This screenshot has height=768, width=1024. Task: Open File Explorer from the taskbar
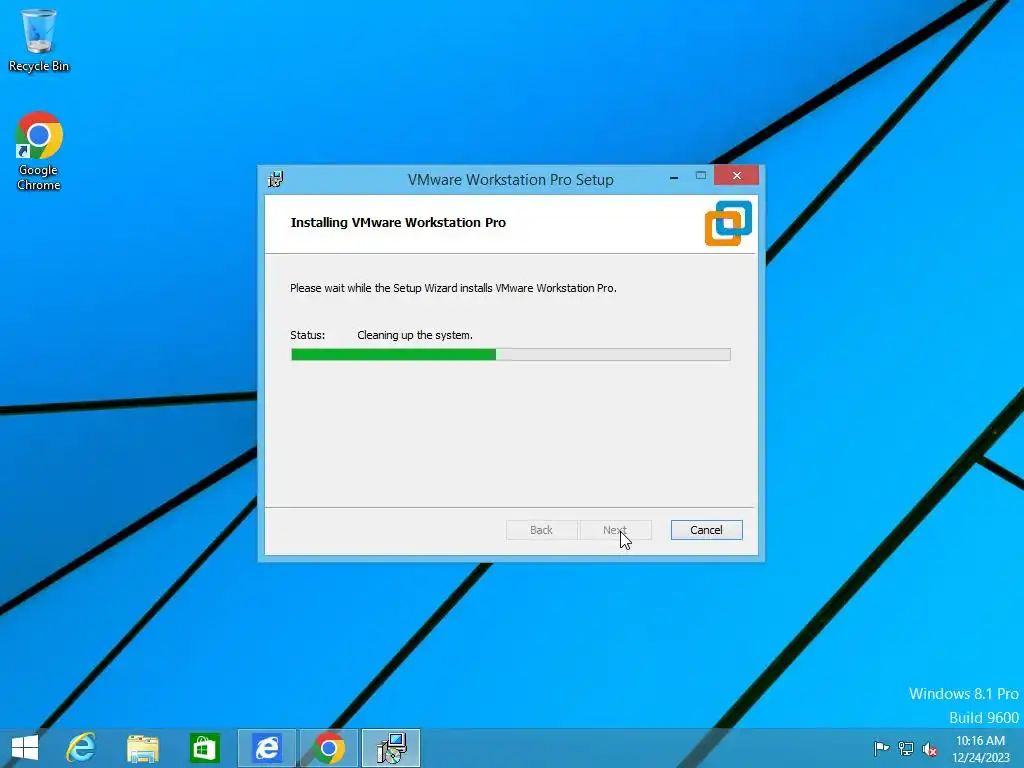(x=142, y=748)
